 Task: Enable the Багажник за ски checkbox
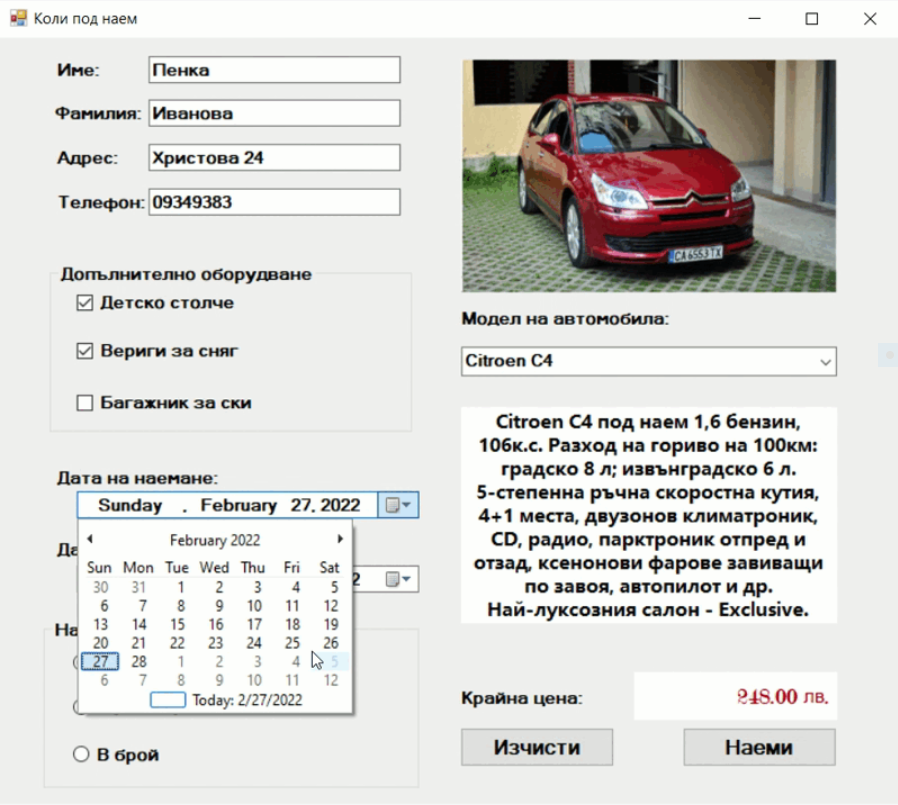(x=85, y=402)
